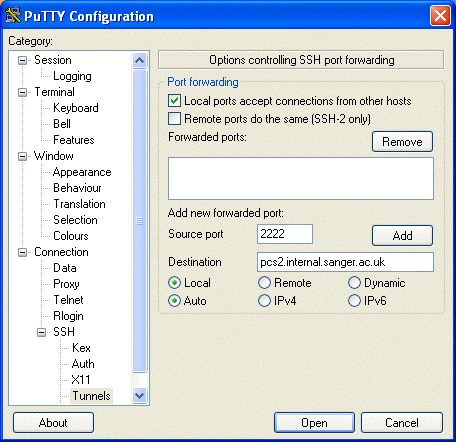Collapse the Terminal category expander
This screenshot has height=442, width=456.
(23, 92)
